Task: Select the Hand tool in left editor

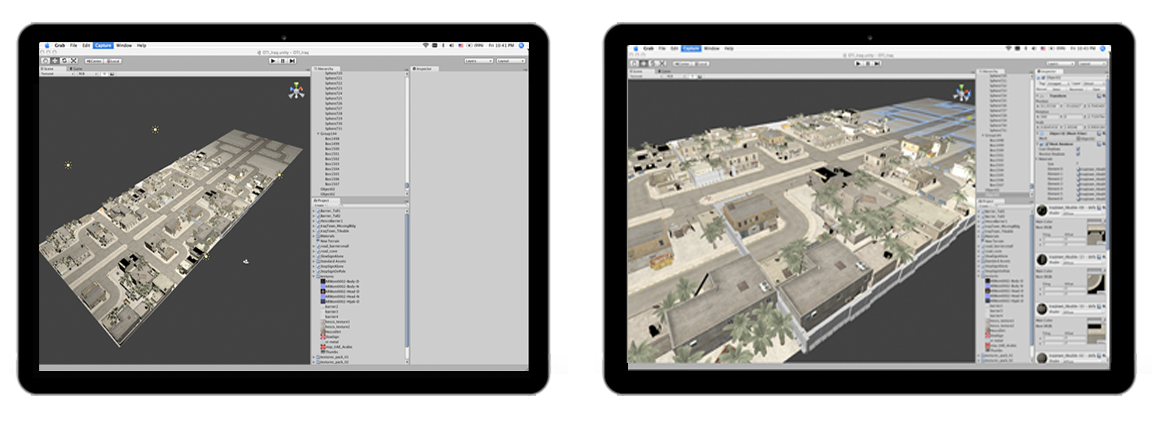Action: click(x=45, y=61)
